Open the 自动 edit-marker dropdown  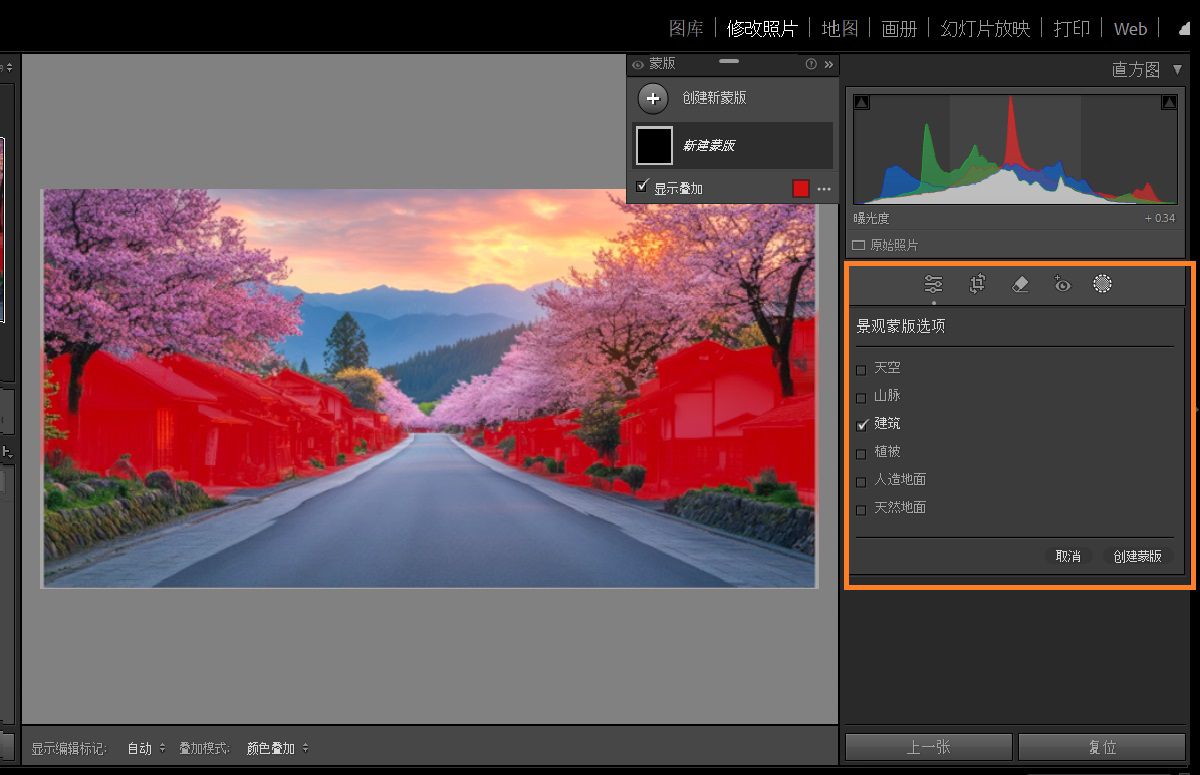144,747
